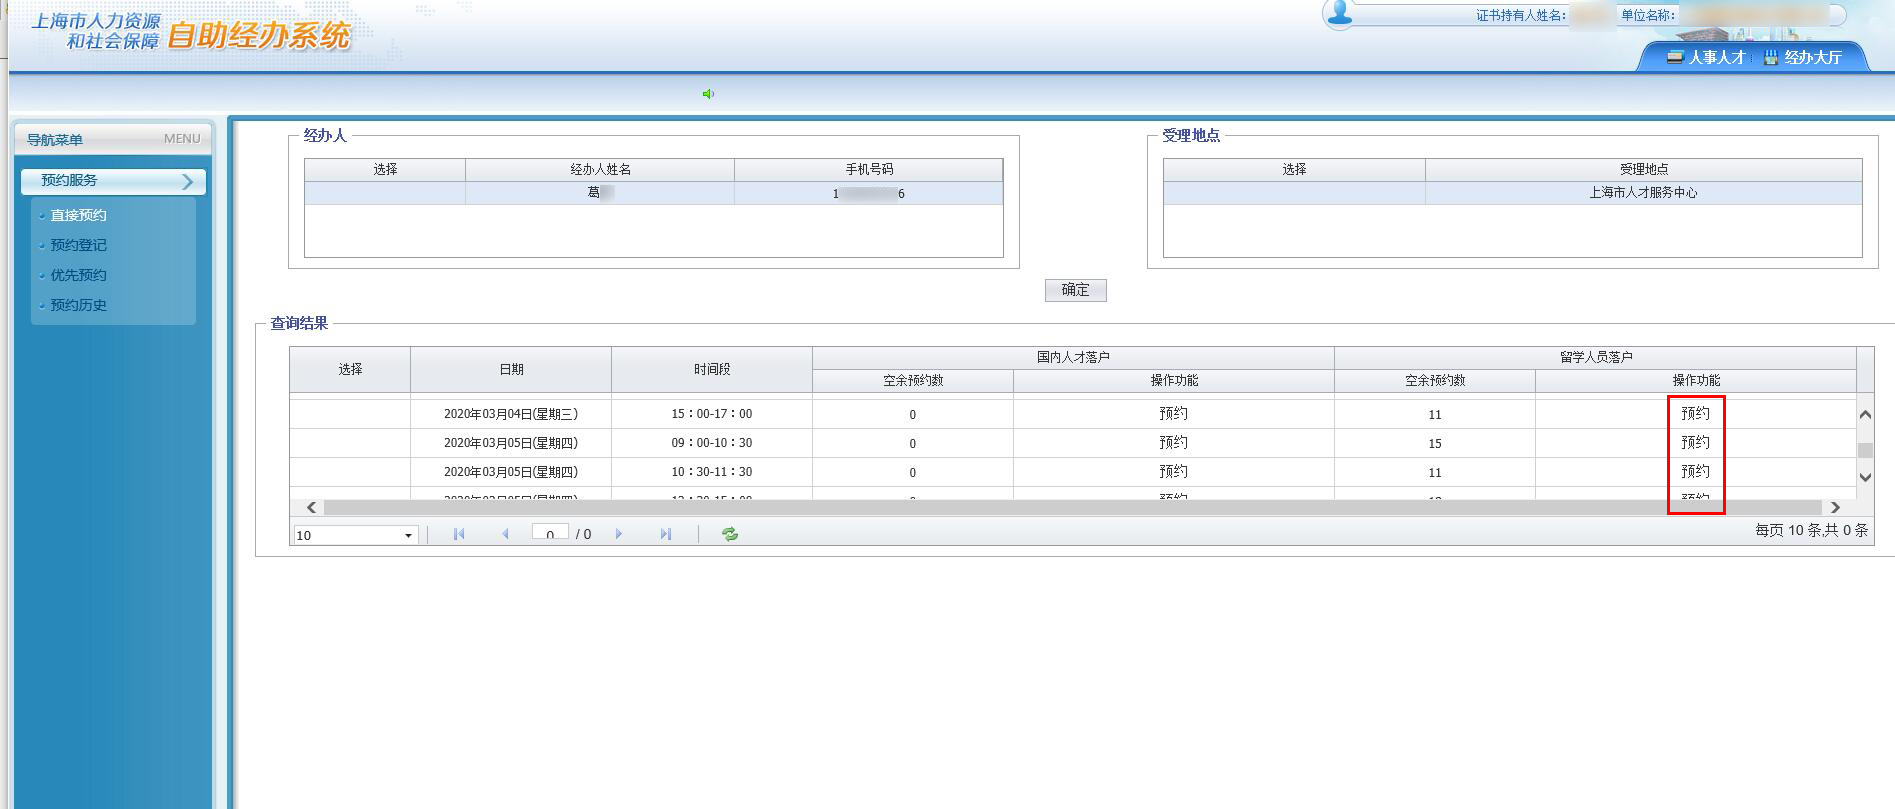Click the 手机号码 column header

(869, 169)
